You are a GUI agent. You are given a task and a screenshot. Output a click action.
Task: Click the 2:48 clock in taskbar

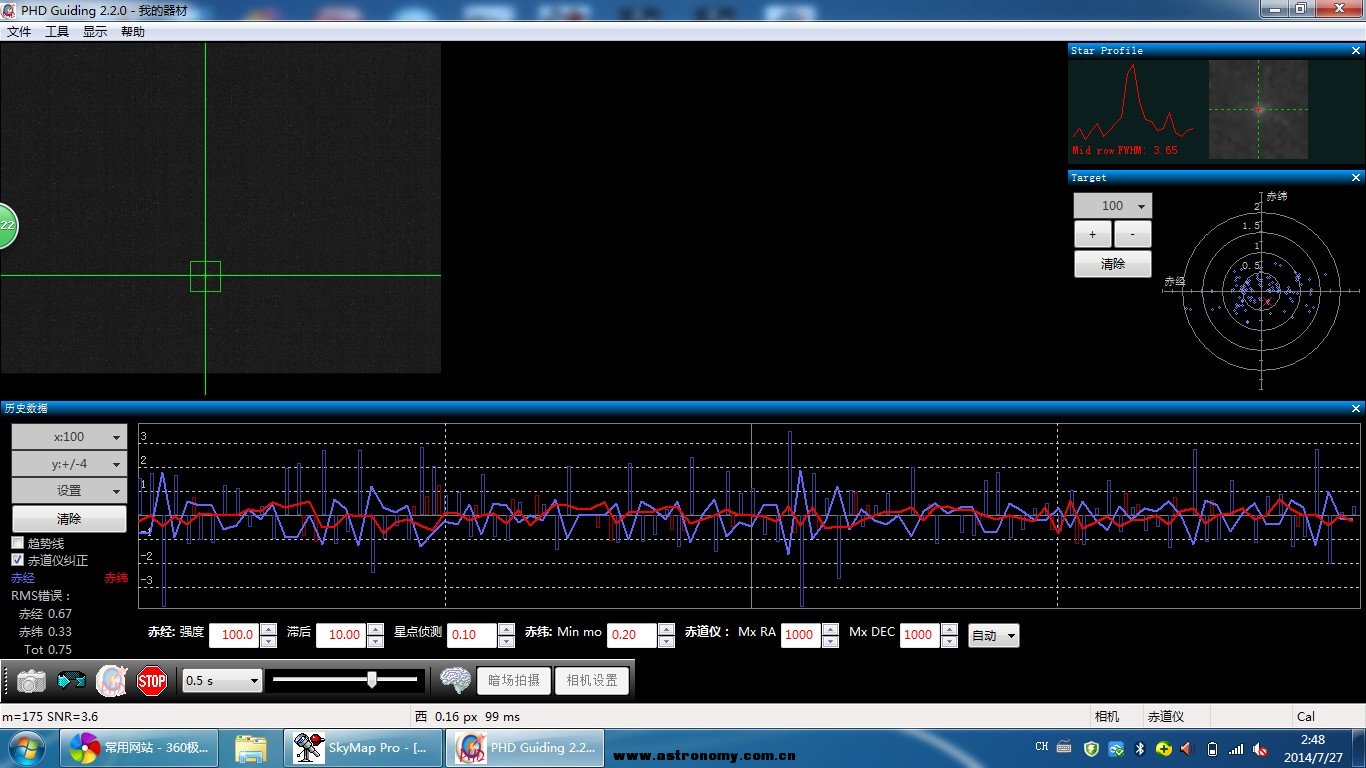[1313, 740]
